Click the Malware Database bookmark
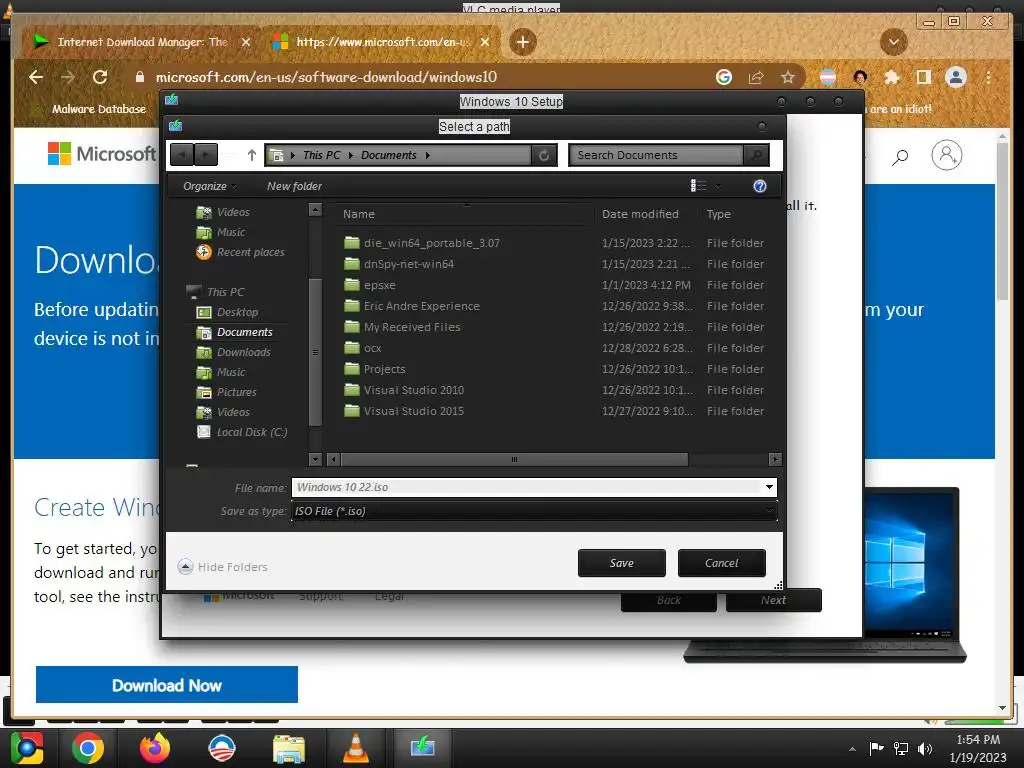This screenshot has width=1024, height=768. tap(99, 109)
